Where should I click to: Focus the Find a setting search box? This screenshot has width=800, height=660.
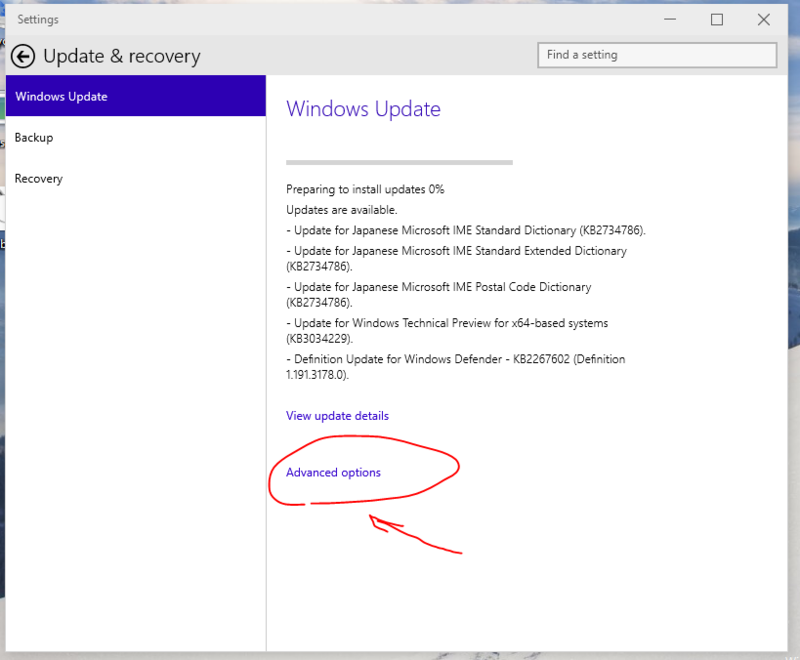pyautogui.click(x=657, y=55)
